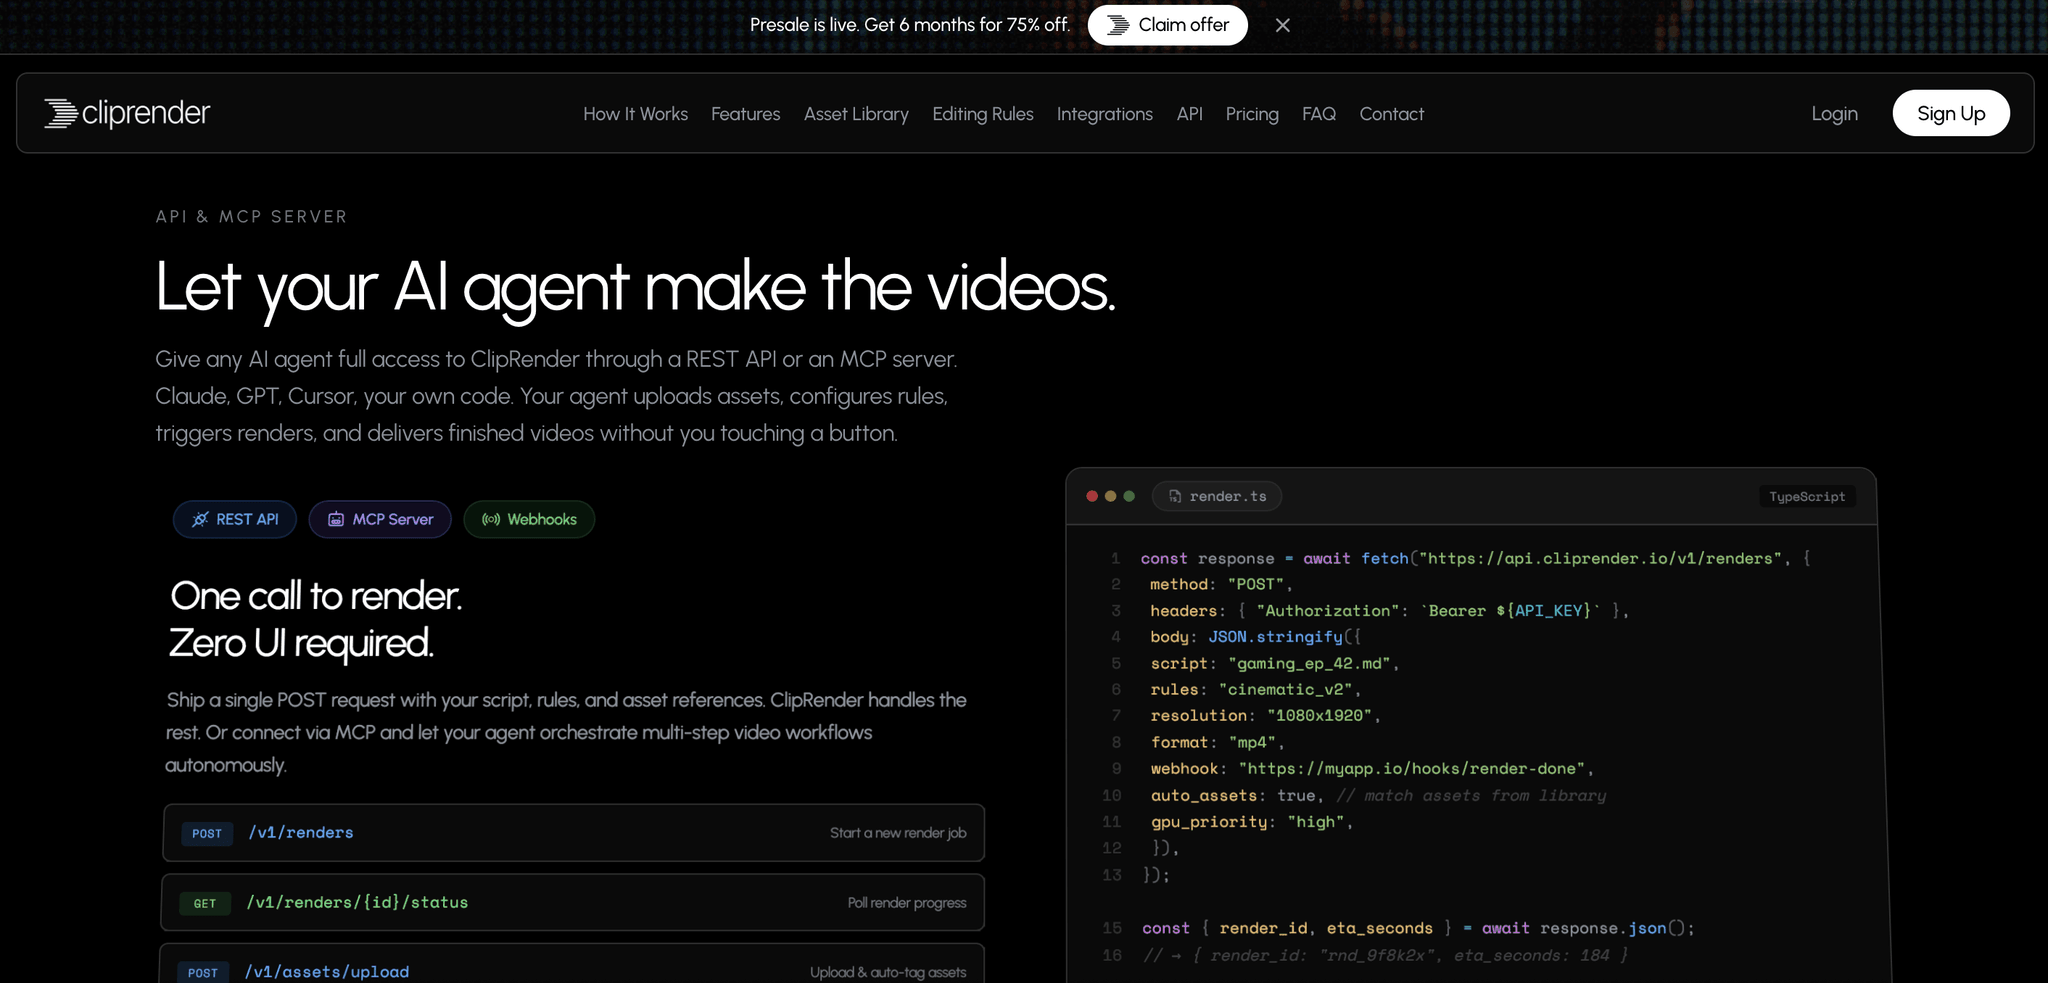
Task: Click the broadcast icon on Webhooks pill
Action: [491, 519]
